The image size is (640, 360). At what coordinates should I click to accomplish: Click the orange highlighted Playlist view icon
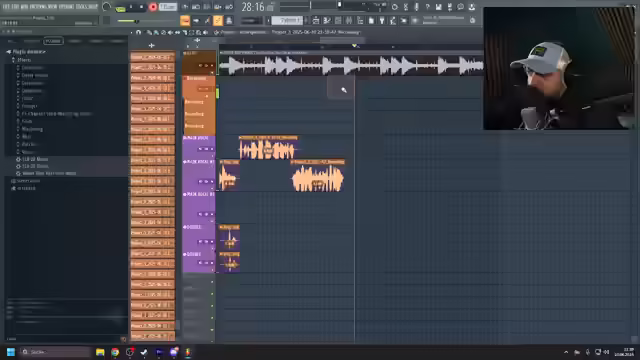tap(185, 20)
